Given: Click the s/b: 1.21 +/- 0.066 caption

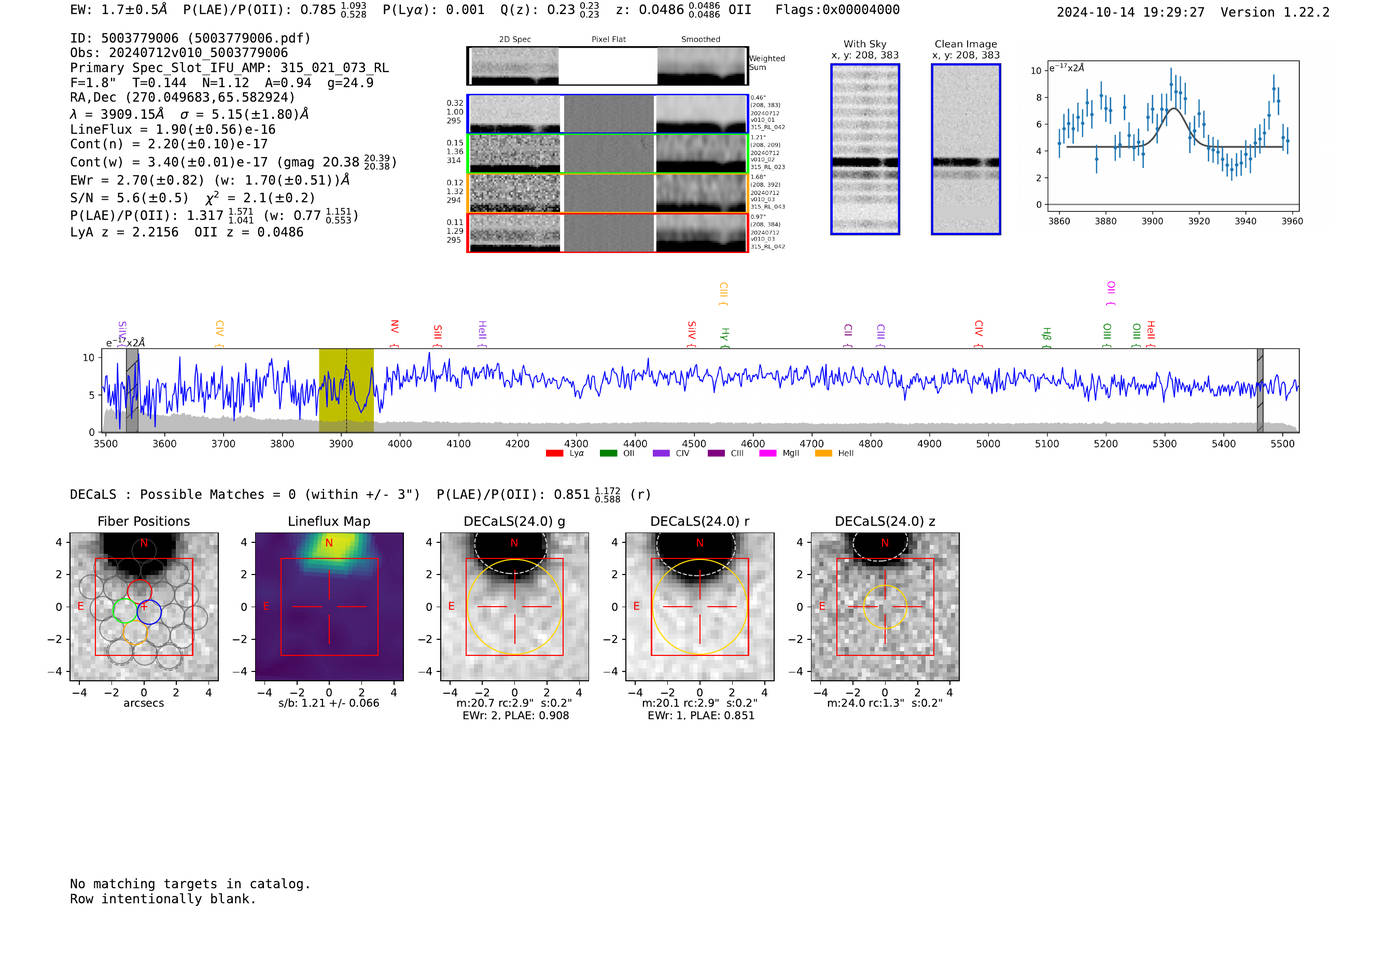Looking at the screenshot, I should pyautogui.click(x=329, y=703).
